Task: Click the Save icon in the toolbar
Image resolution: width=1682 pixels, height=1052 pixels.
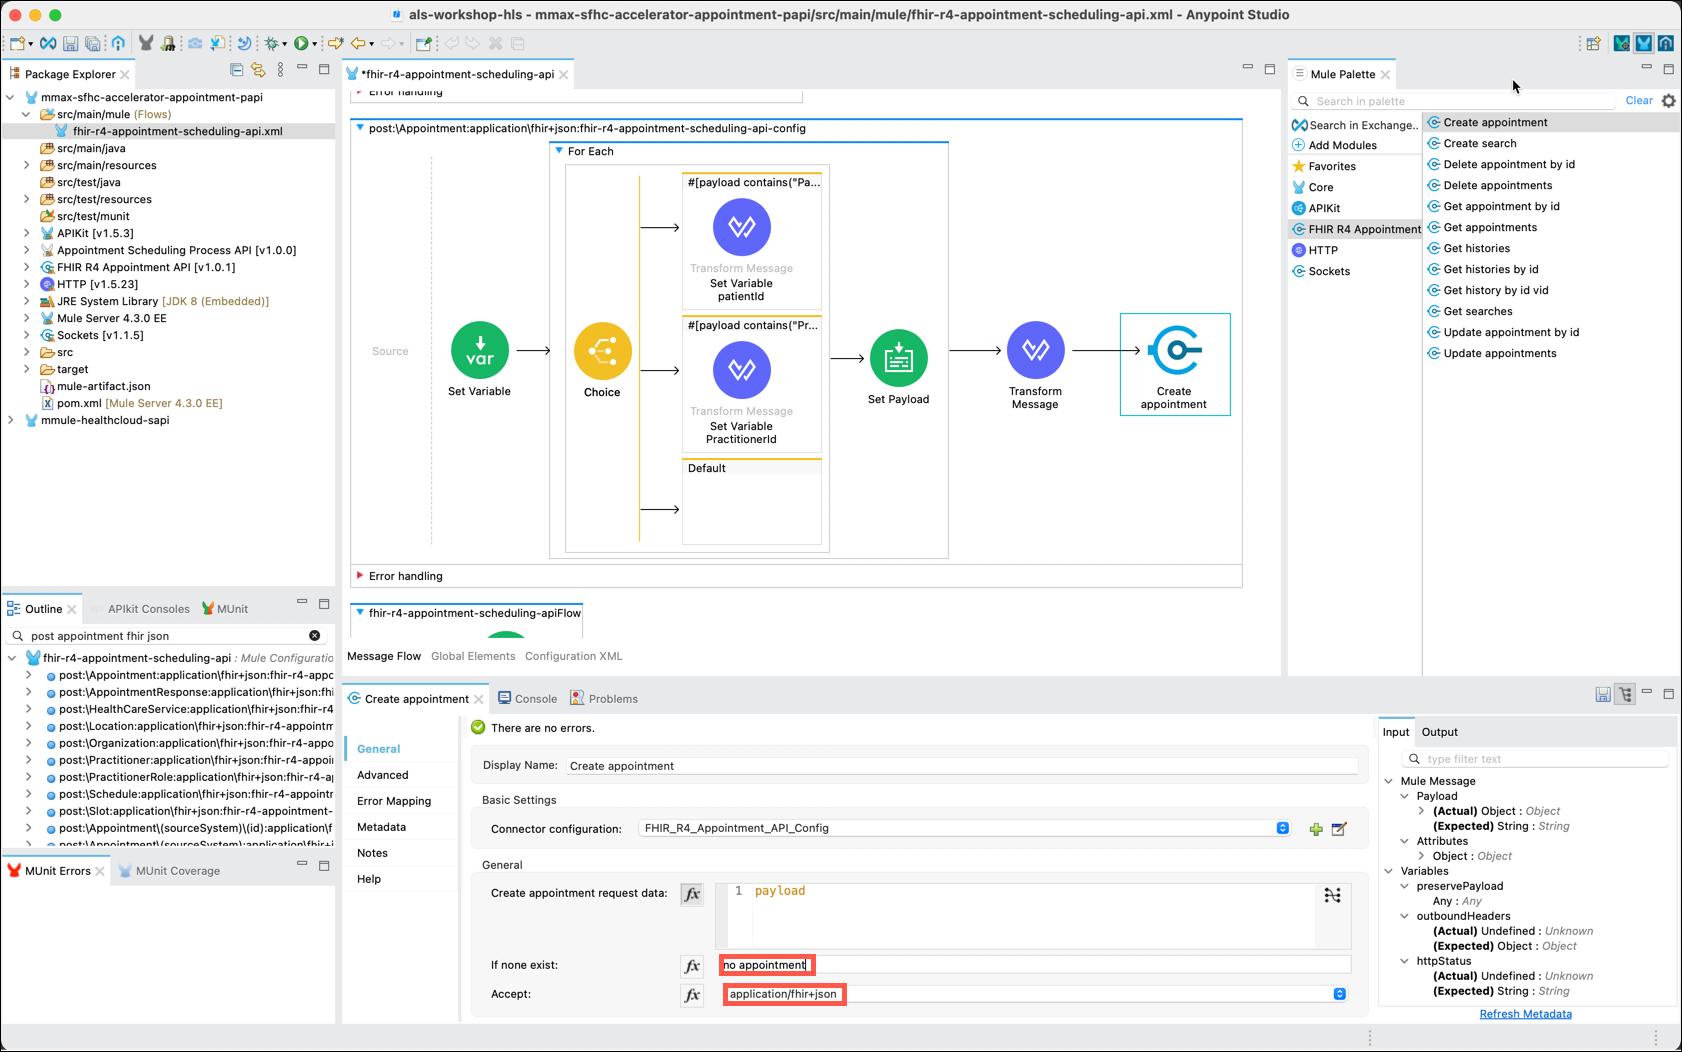Action: (70, 44)
